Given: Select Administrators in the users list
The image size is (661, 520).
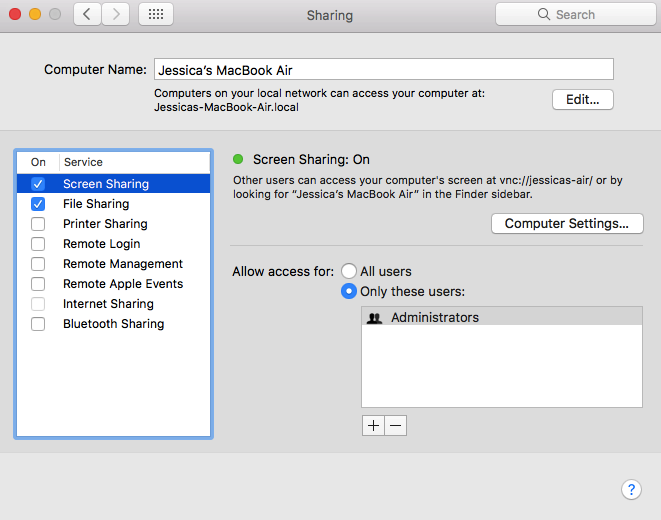Looking at the screenshot, I should click(502, 317).
